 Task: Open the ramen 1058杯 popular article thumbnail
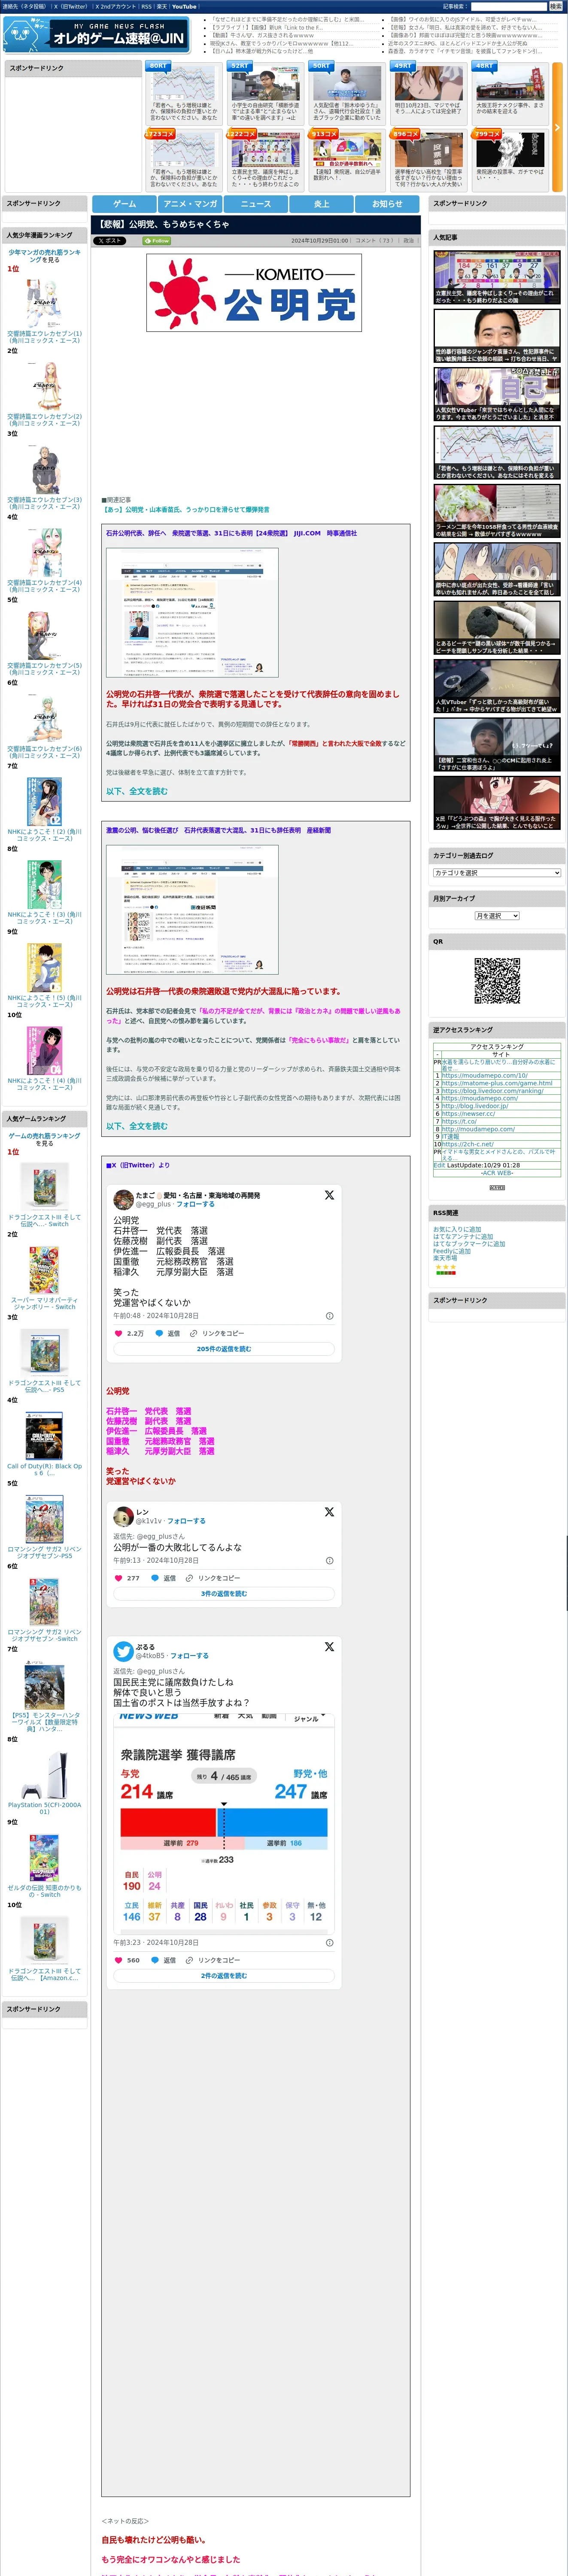497,511
